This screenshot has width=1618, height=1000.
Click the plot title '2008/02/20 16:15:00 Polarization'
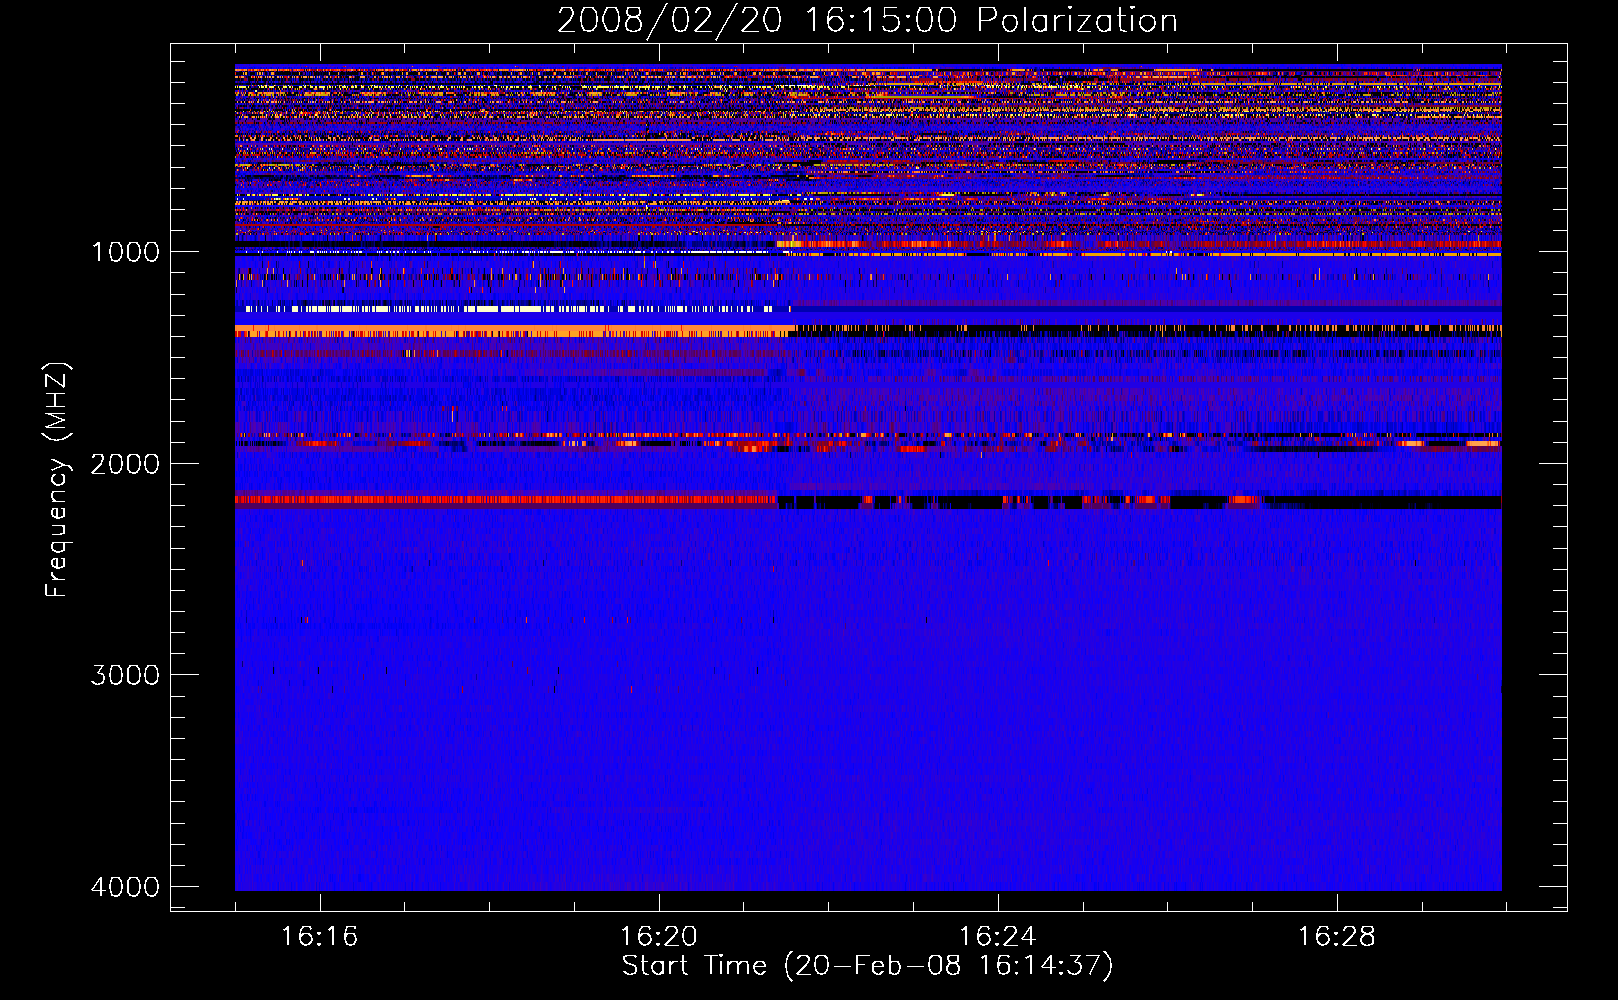tap(867, 21)
